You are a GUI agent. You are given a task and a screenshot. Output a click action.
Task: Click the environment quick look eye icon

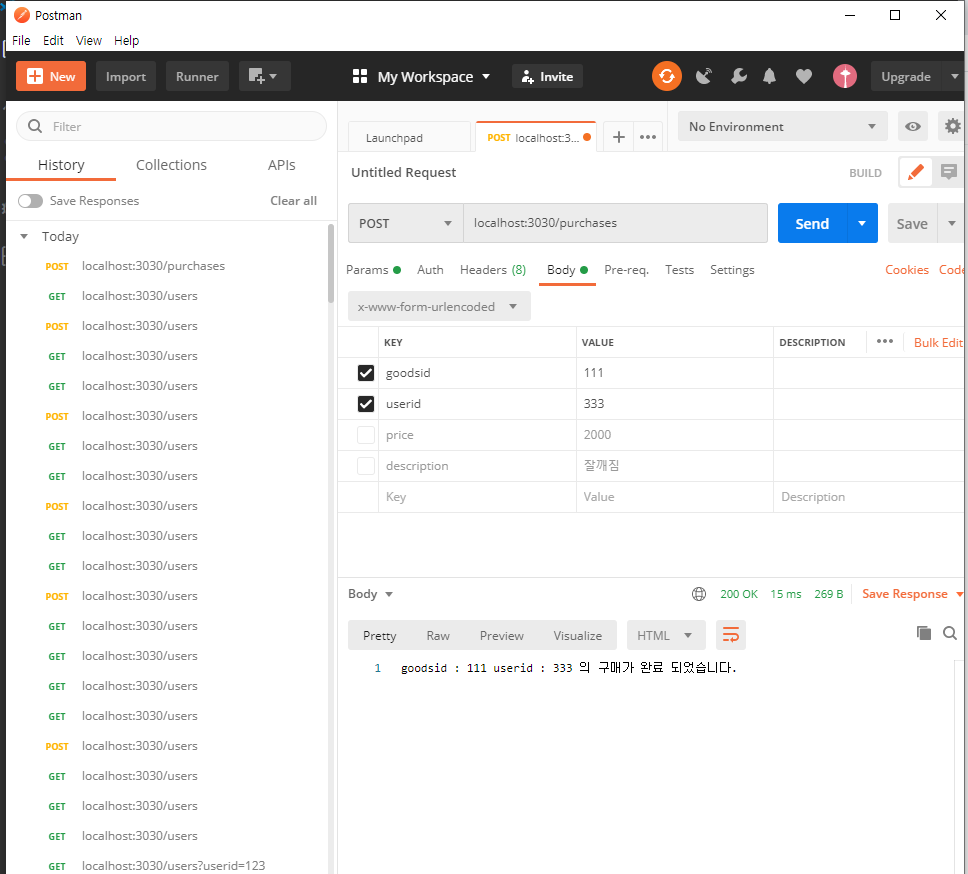(912, 127)
